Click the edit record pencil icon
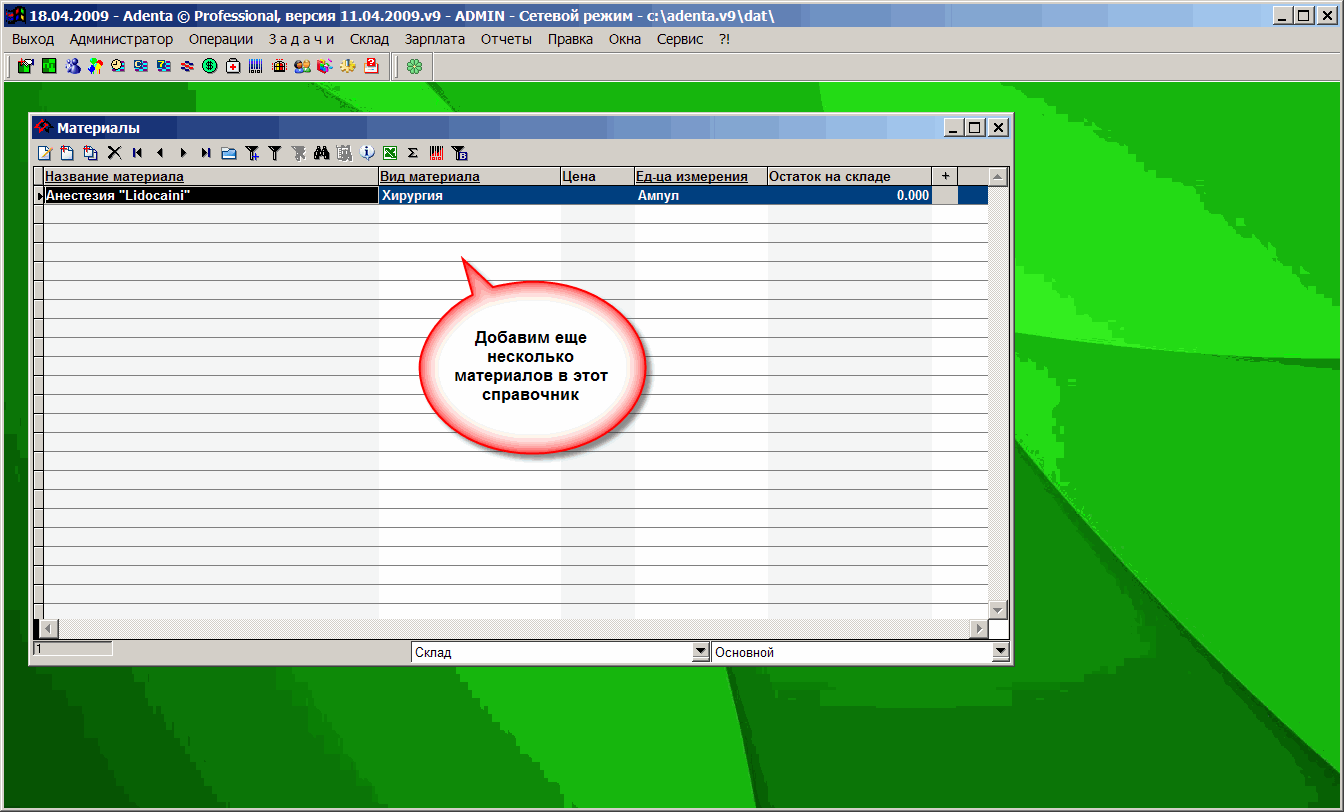This screenshot has width=1344, height=812. pyautogui.click(x=44, y=153)
